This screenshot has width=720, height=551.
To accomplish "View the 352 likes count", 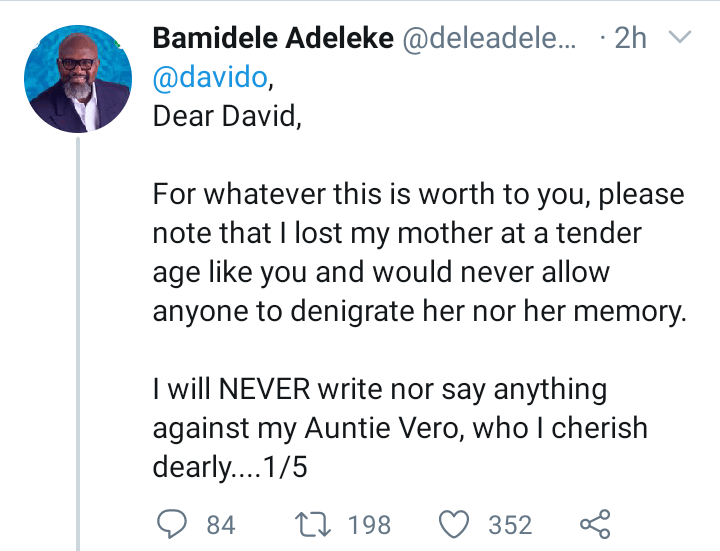I will coord(510,525).
